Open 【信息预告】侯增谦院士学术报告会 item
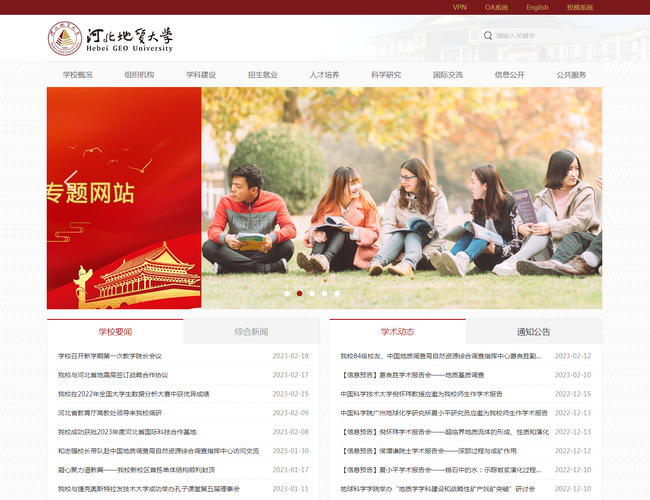Screen dimensions: 650x500 [429, 451]
